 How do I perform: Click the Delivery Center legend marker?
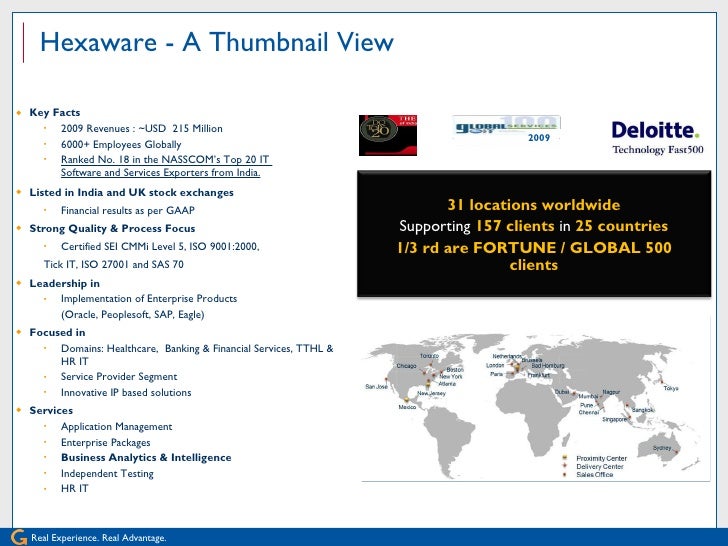[565, 466]
